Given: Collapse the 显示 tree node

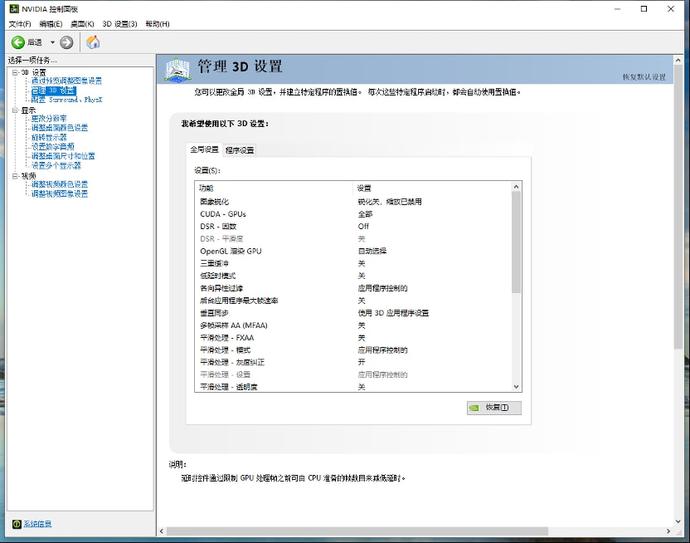Looking at the screenshot, I should (15, 110).
